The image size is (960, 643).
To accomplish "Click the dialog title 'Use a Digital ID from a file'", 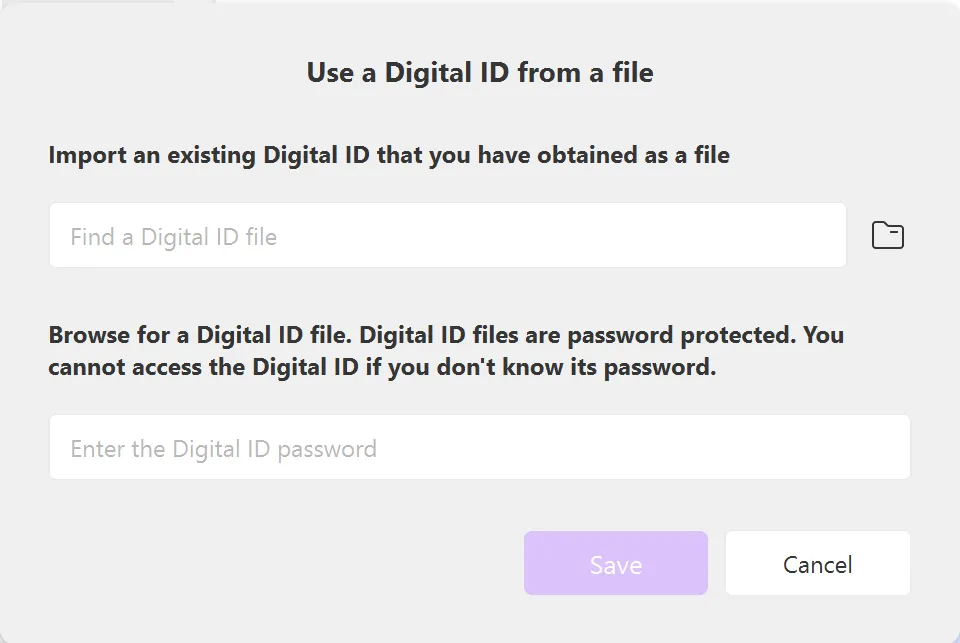I will click(479, 73).
